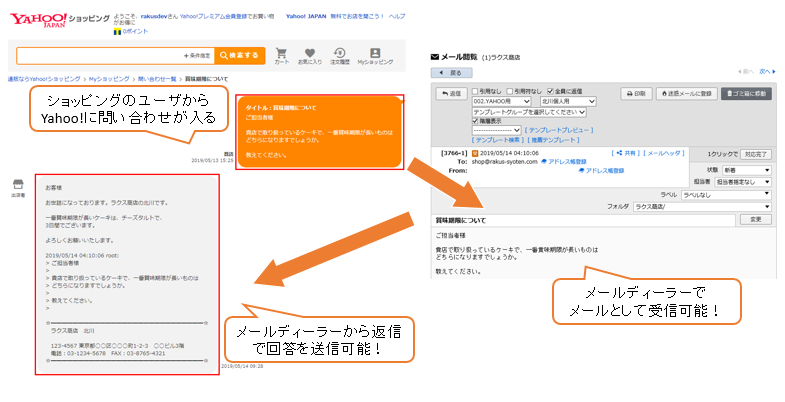Click the envelope icon next to メール閲覧
785x402 pixels.
pyautogui.click(x=435, y=57)
